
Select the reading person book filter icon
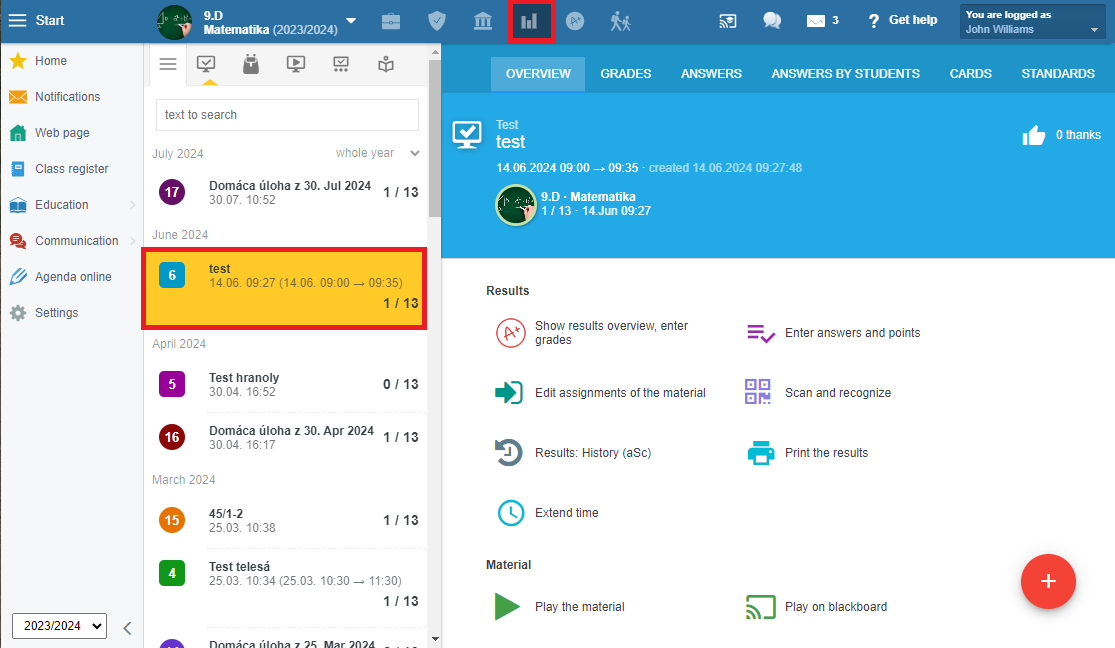click(386, 64)
